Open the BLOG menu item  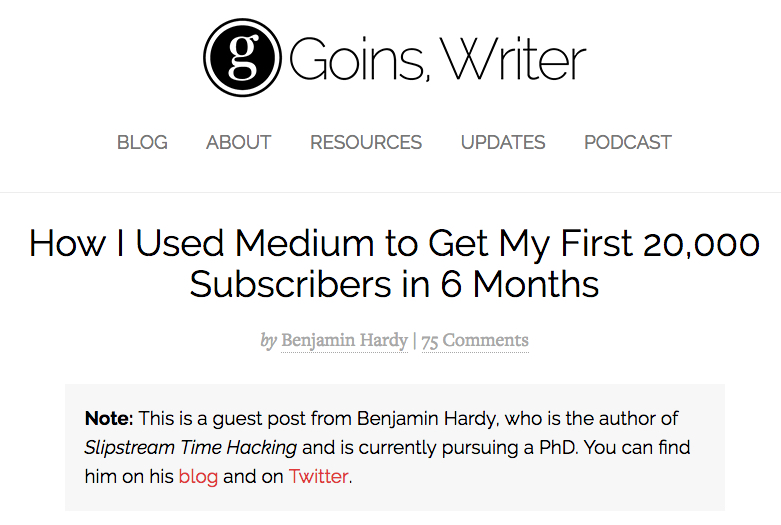click(x=142, y=142)
